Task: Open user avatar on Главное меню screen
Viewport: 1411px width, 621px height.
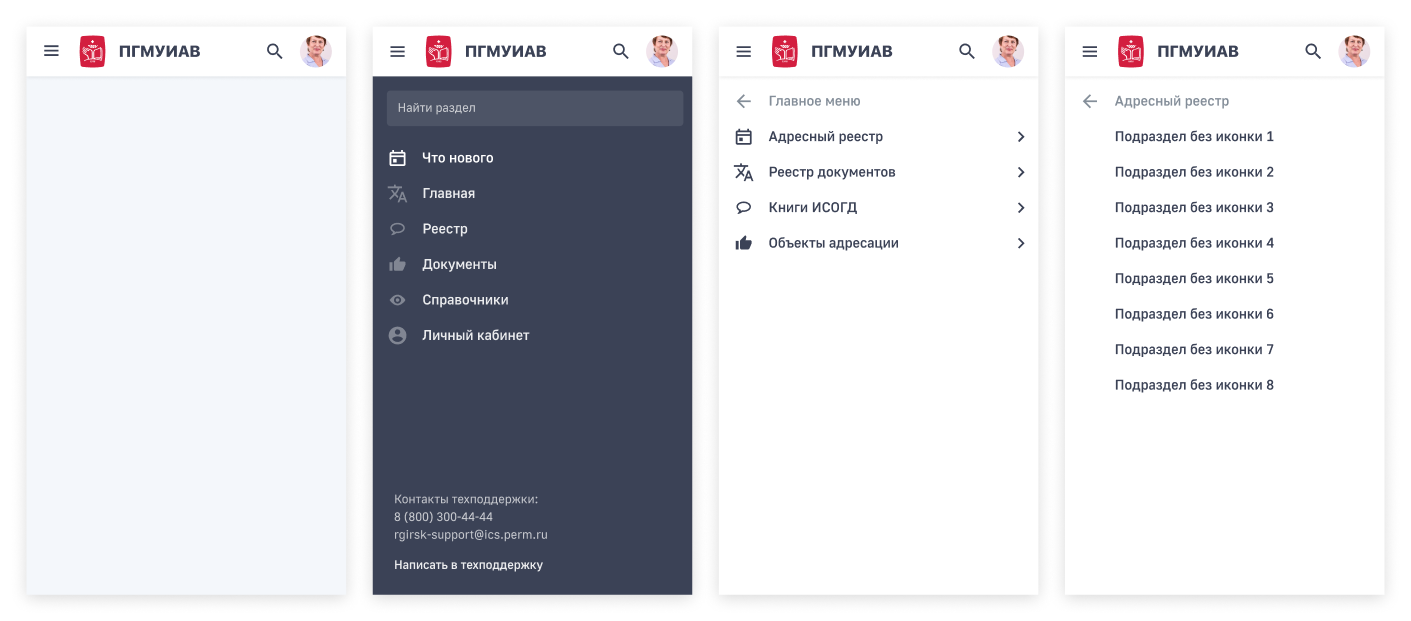Action: tap(1008, 51)
